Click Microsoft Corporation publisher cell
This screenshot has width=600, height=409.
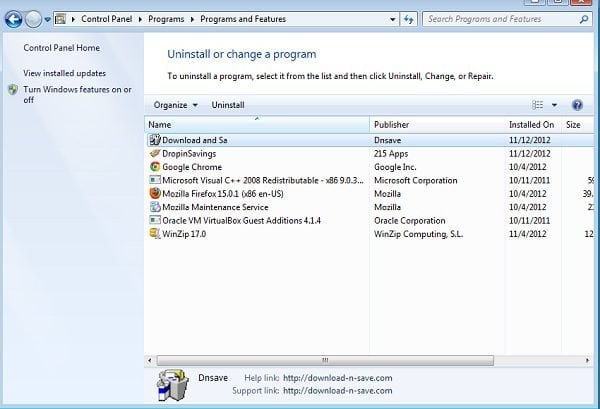pos(416,180)
